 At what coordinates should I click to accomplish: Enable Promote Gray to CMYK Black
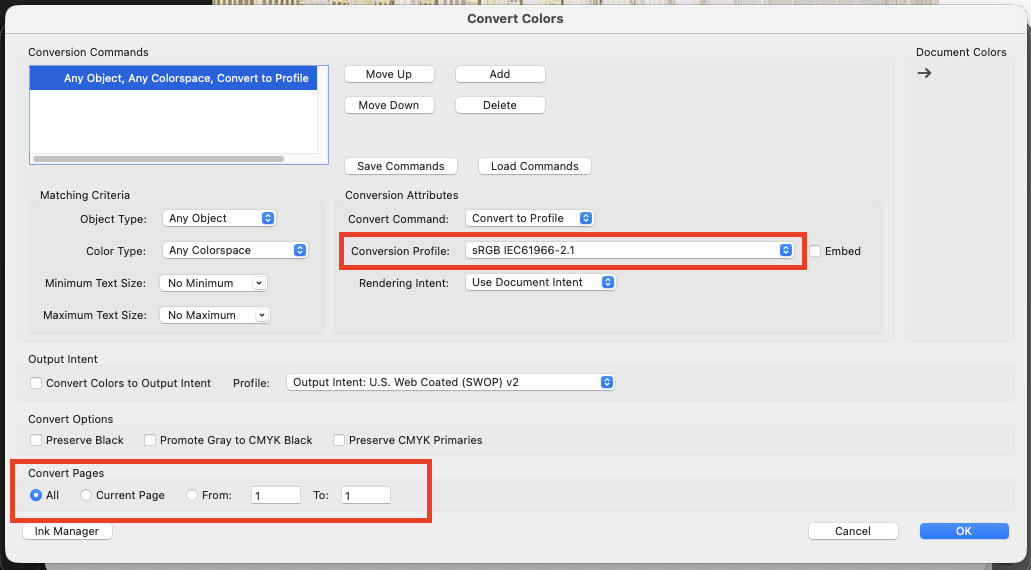[150, 440]
